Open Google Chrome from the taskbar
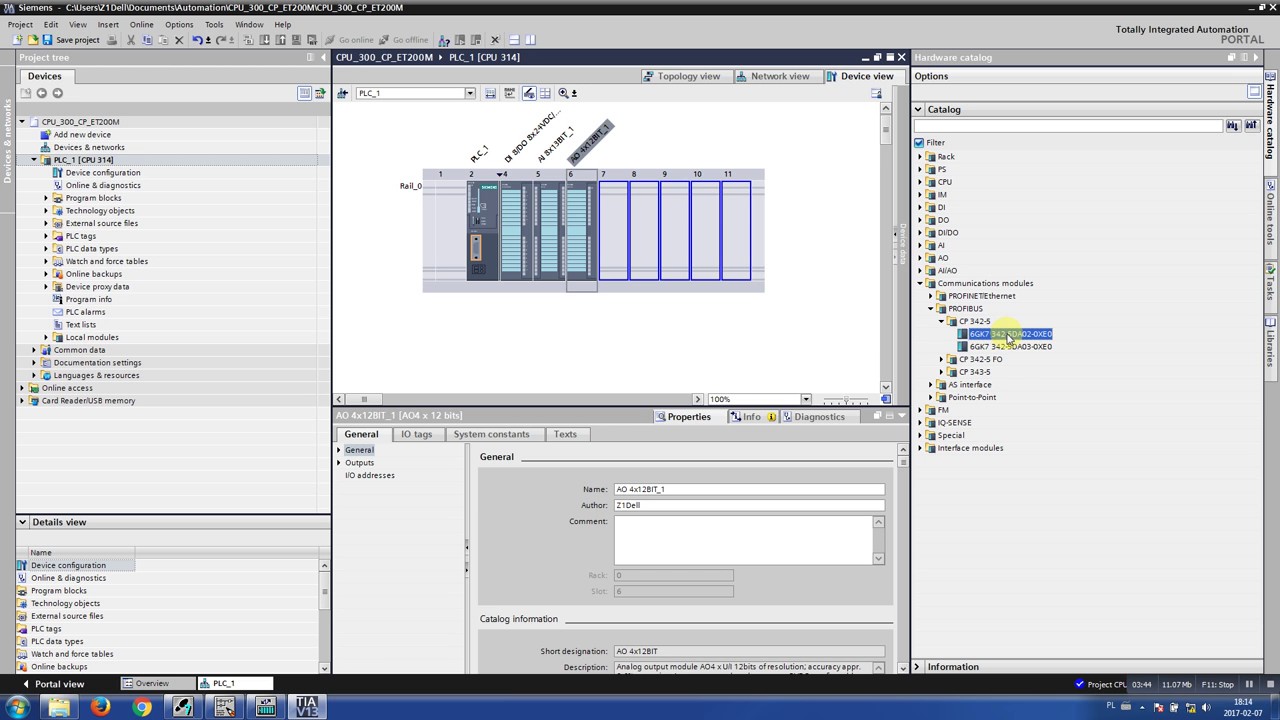1280x720 pixels. tap(142, 707)
